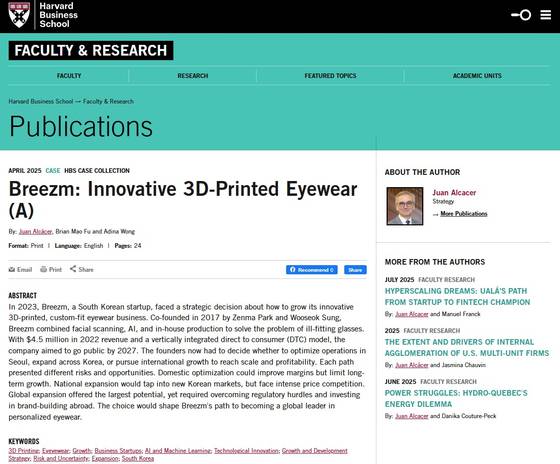Open the Faculty navigation tab
This screenshot has width=560, height=464.
click(69, 76)
